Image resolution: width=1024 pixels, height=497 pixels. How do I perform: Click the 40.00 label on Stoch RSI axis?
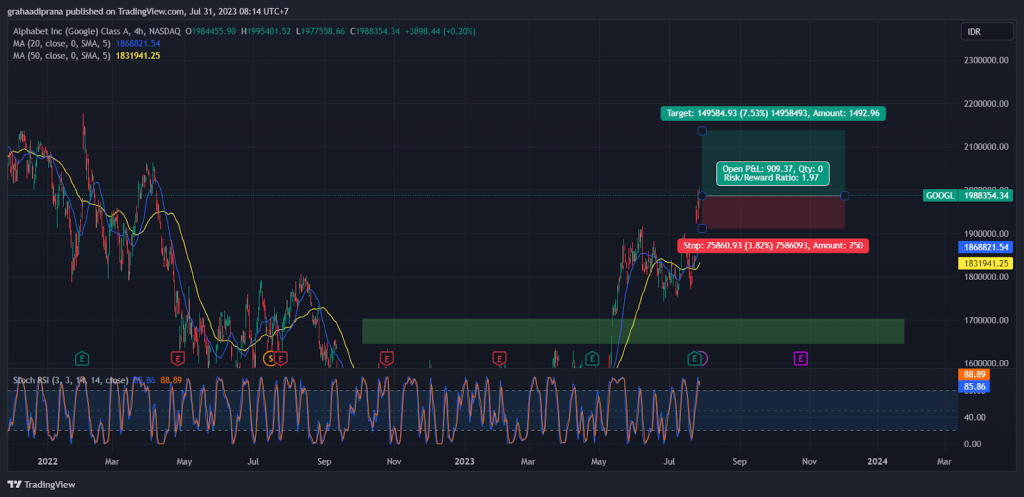pos(973,417)
